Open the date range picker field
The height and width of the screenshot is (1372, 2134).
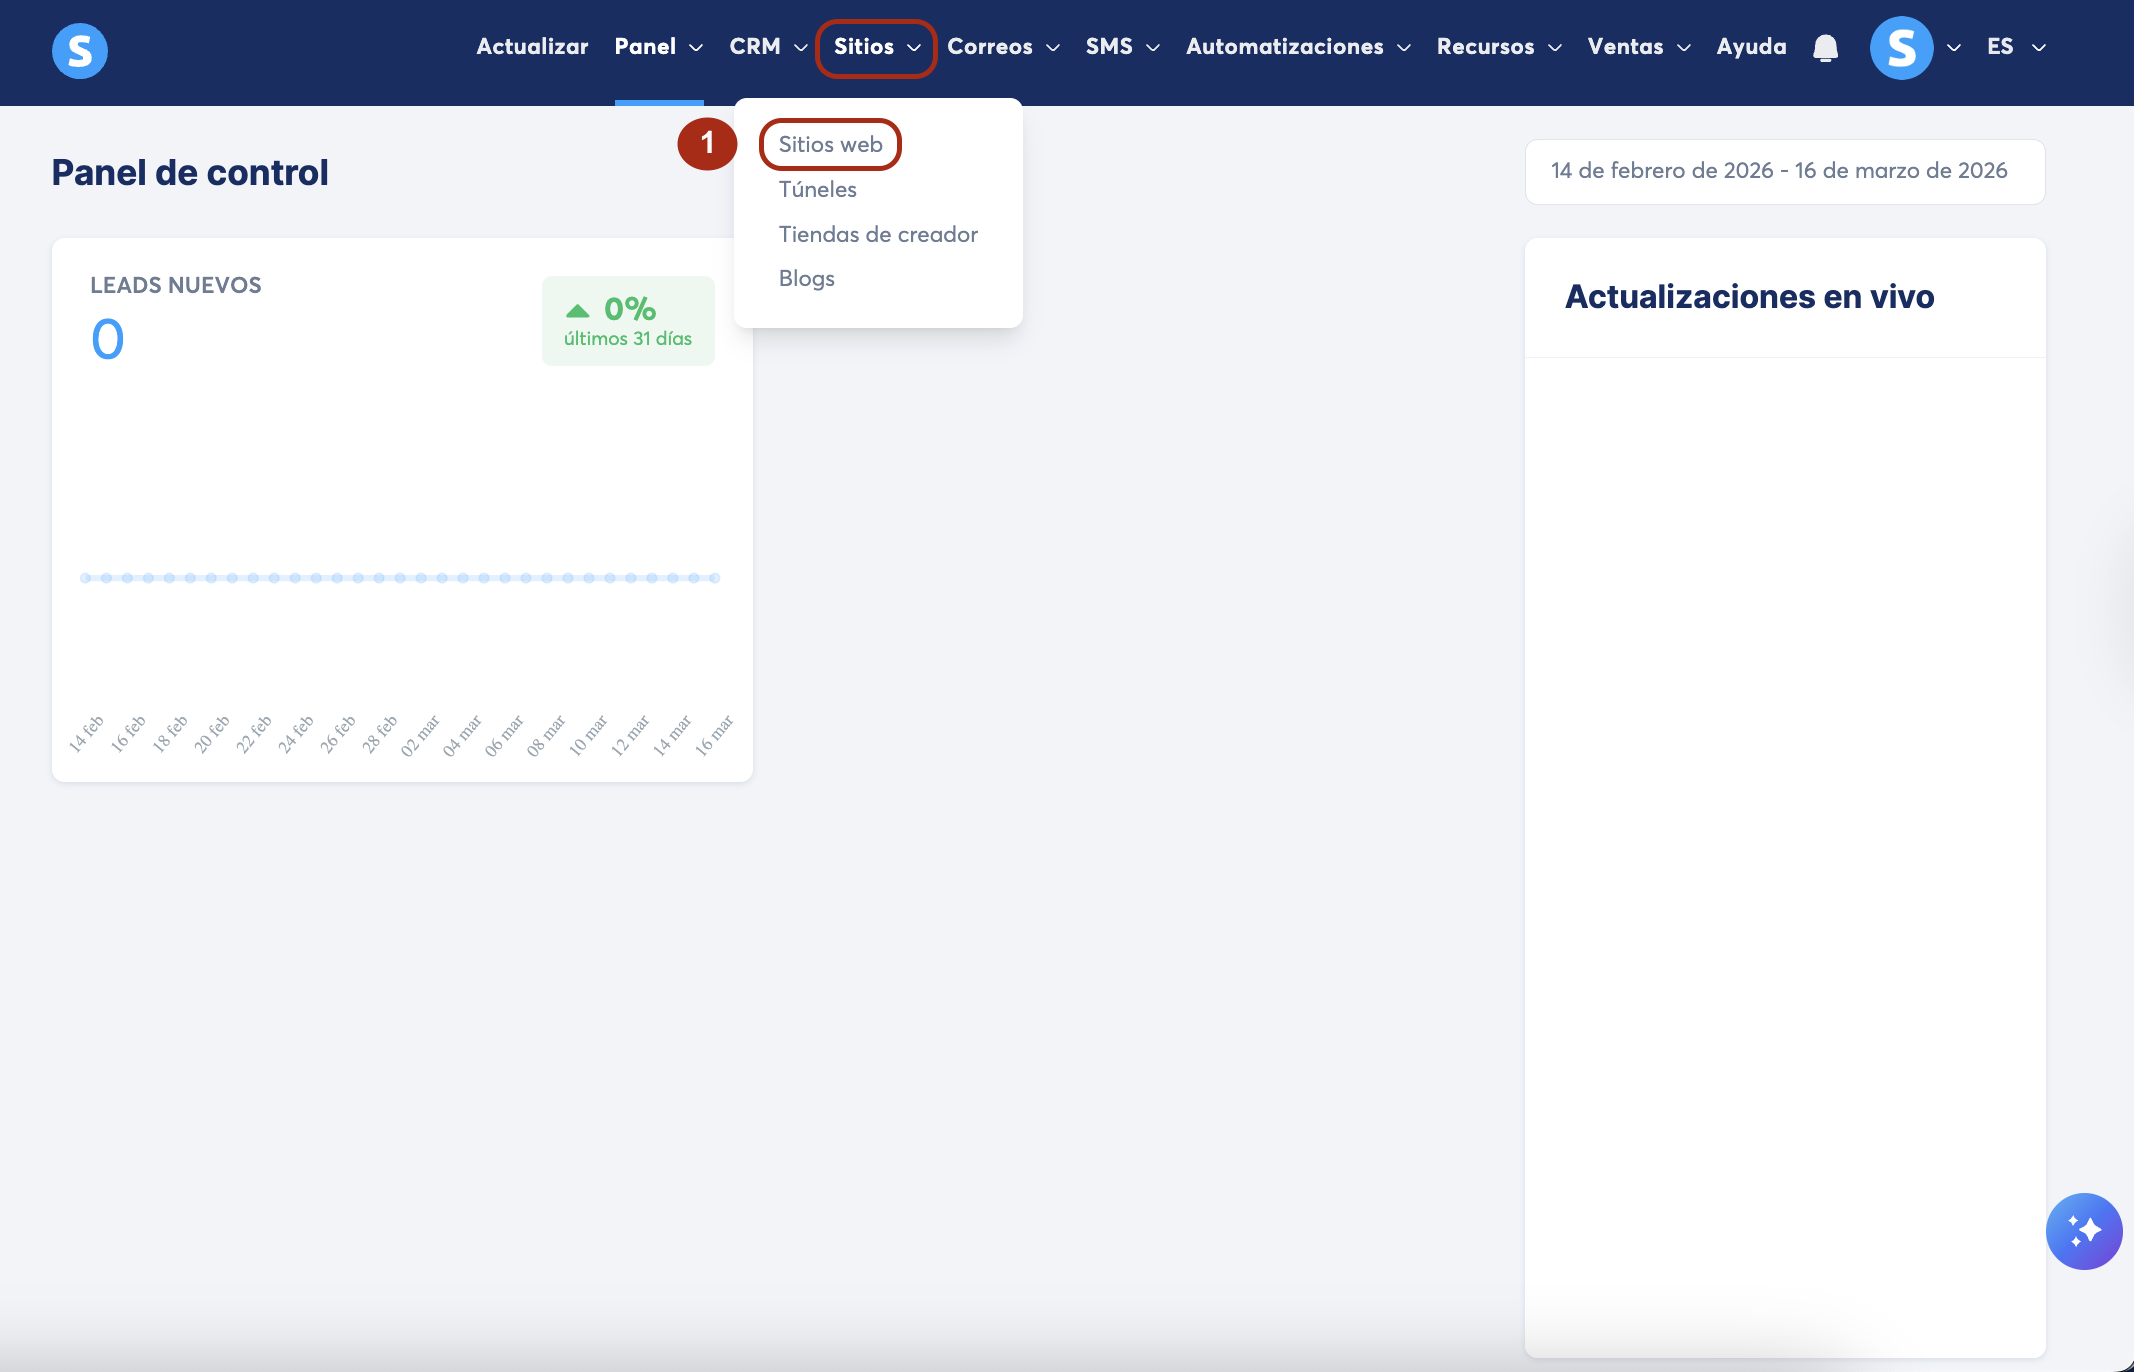click(1784, 171)
